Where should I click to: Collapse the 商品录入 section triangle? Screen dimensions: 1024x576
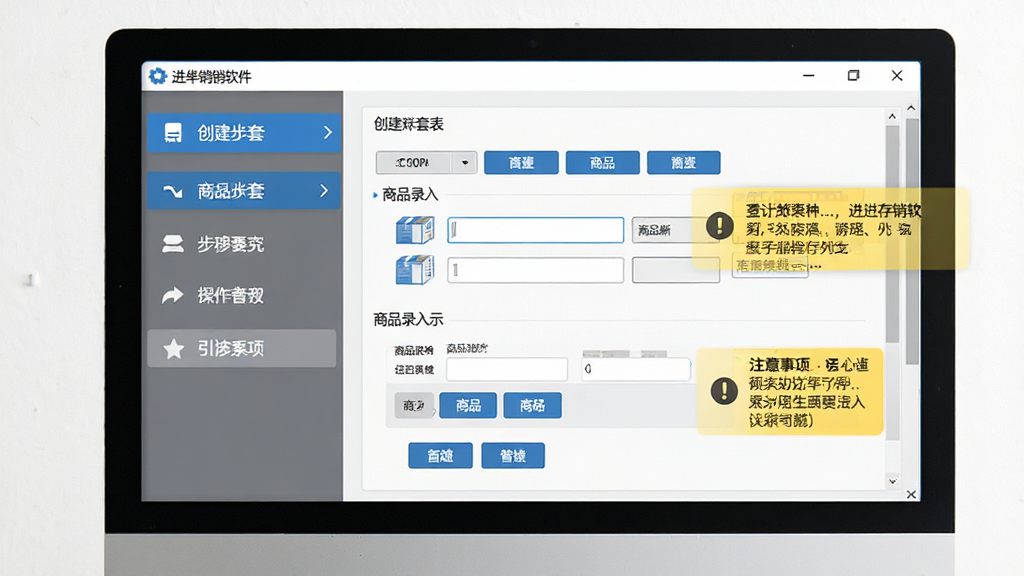tap(376, 195)
